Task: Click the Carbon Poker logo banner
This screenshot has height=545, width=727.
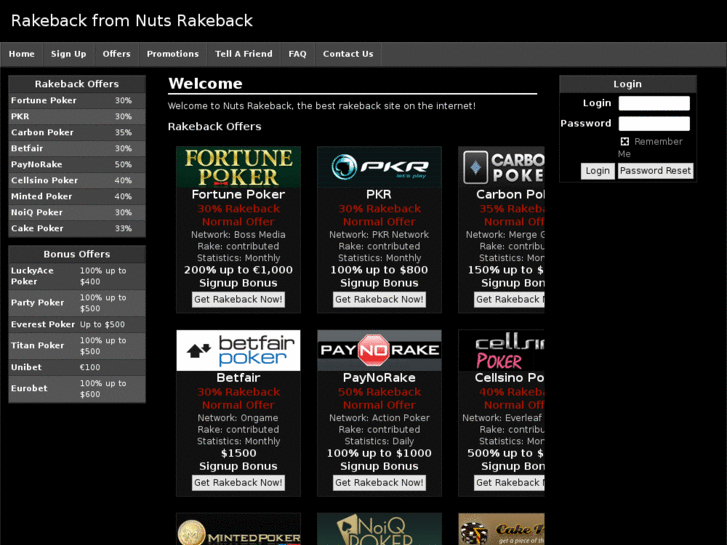Action: (x=502, y=167)
